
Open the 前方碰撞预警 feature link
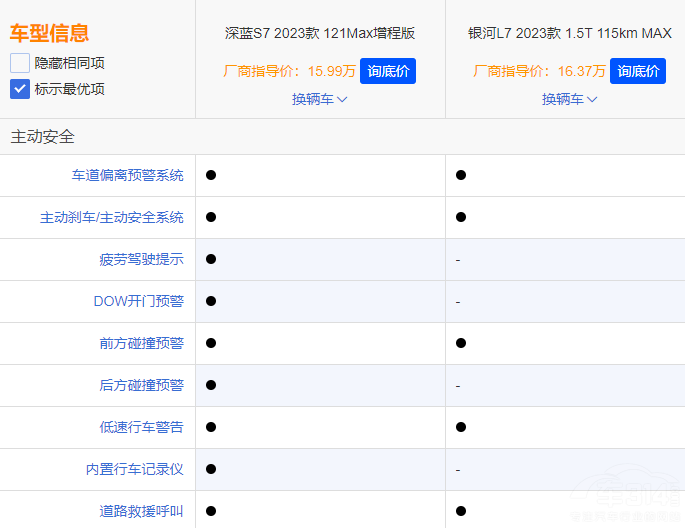click(x=141, y=343)
